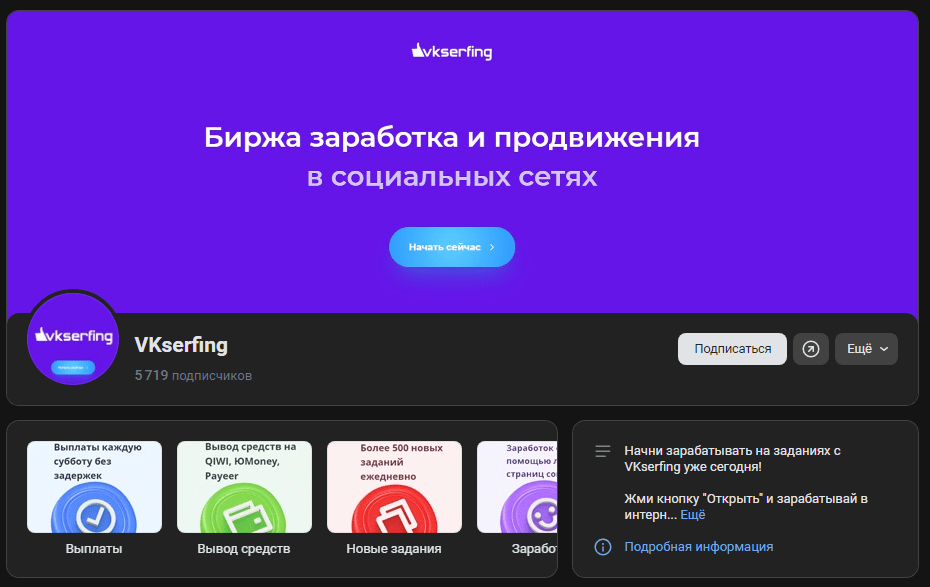This screenshot has height=587, width=930.
Task: Click the vkserfing logo in the banner
Action: coord(452,52)
